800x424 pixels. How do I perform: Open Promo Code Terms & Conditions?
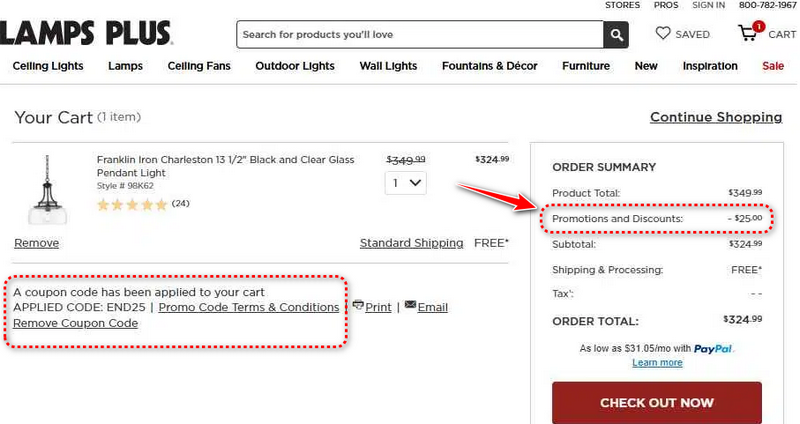pyautogui.click(x=249, y=307)
